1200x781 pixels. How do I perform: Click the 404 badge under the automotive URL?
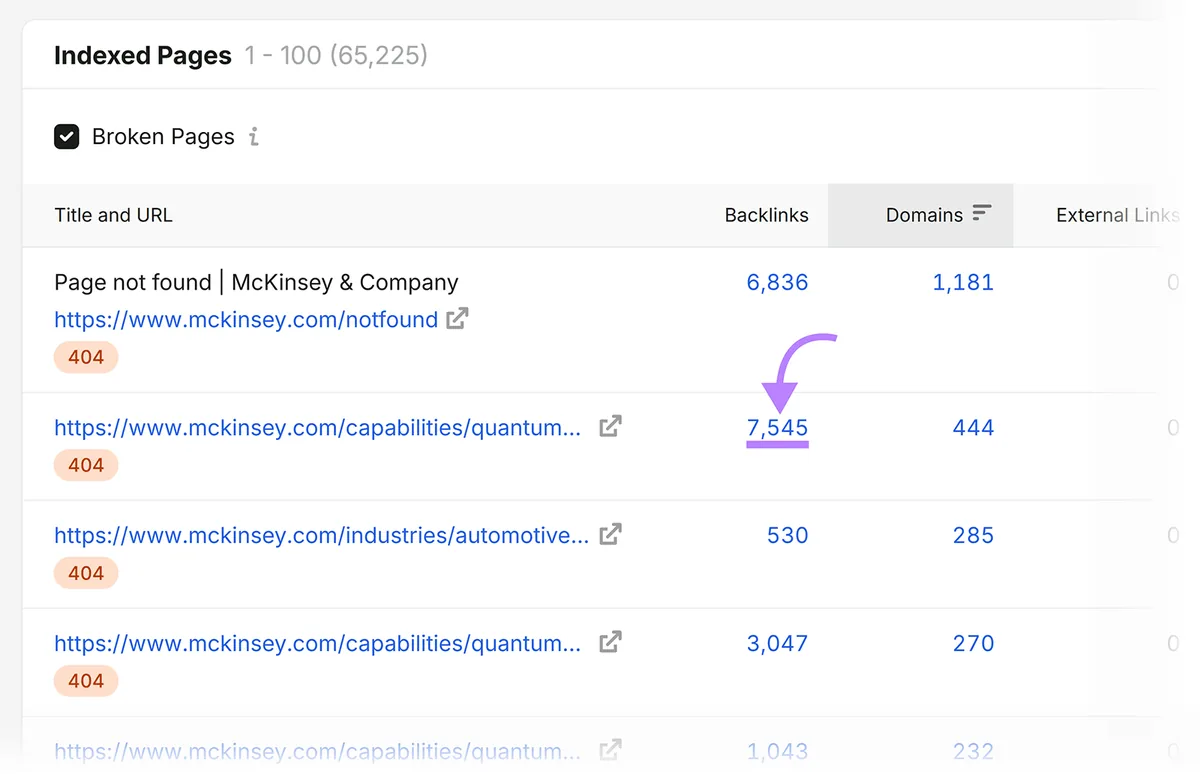[x=86, y=573]
